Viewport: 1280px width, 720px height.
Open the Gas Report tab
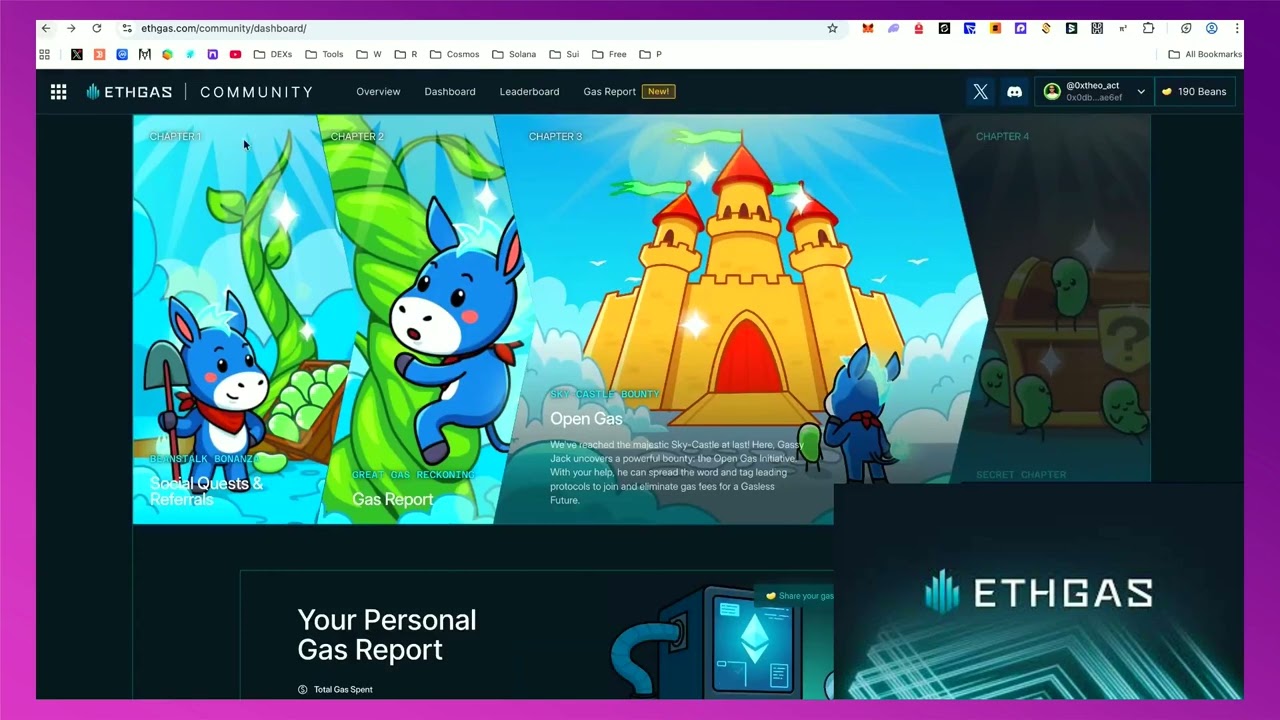(x=609, y=92)
